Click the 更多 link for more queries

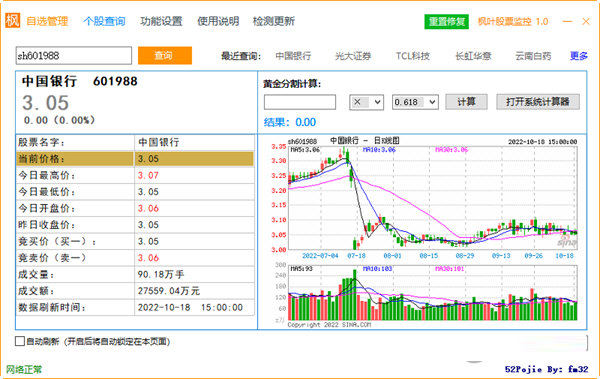[579, 56]
